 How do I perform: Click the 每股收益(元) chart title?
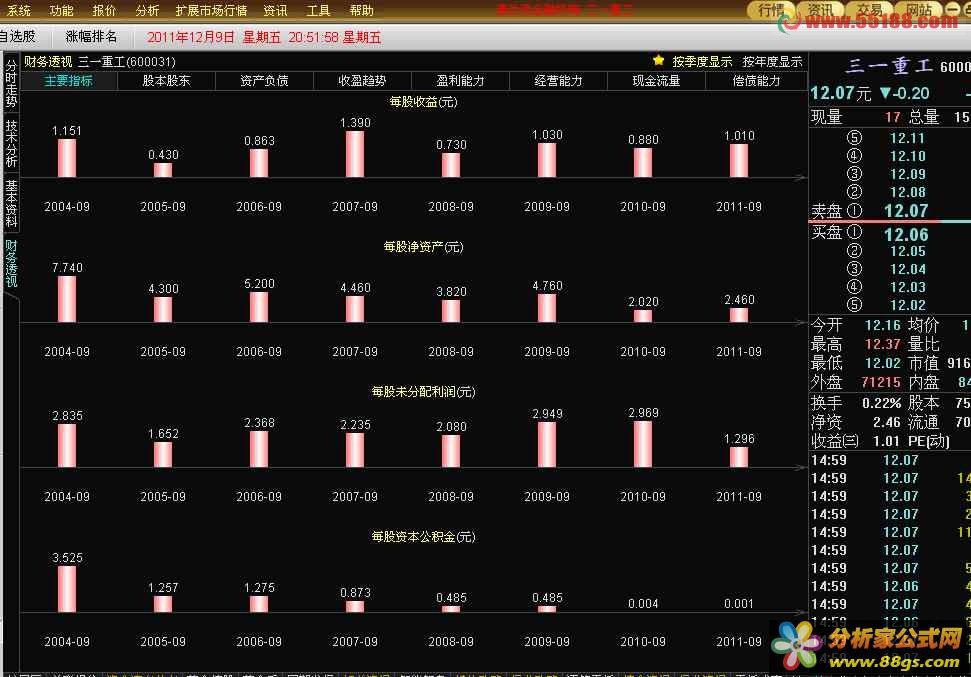tap(424, 102)
